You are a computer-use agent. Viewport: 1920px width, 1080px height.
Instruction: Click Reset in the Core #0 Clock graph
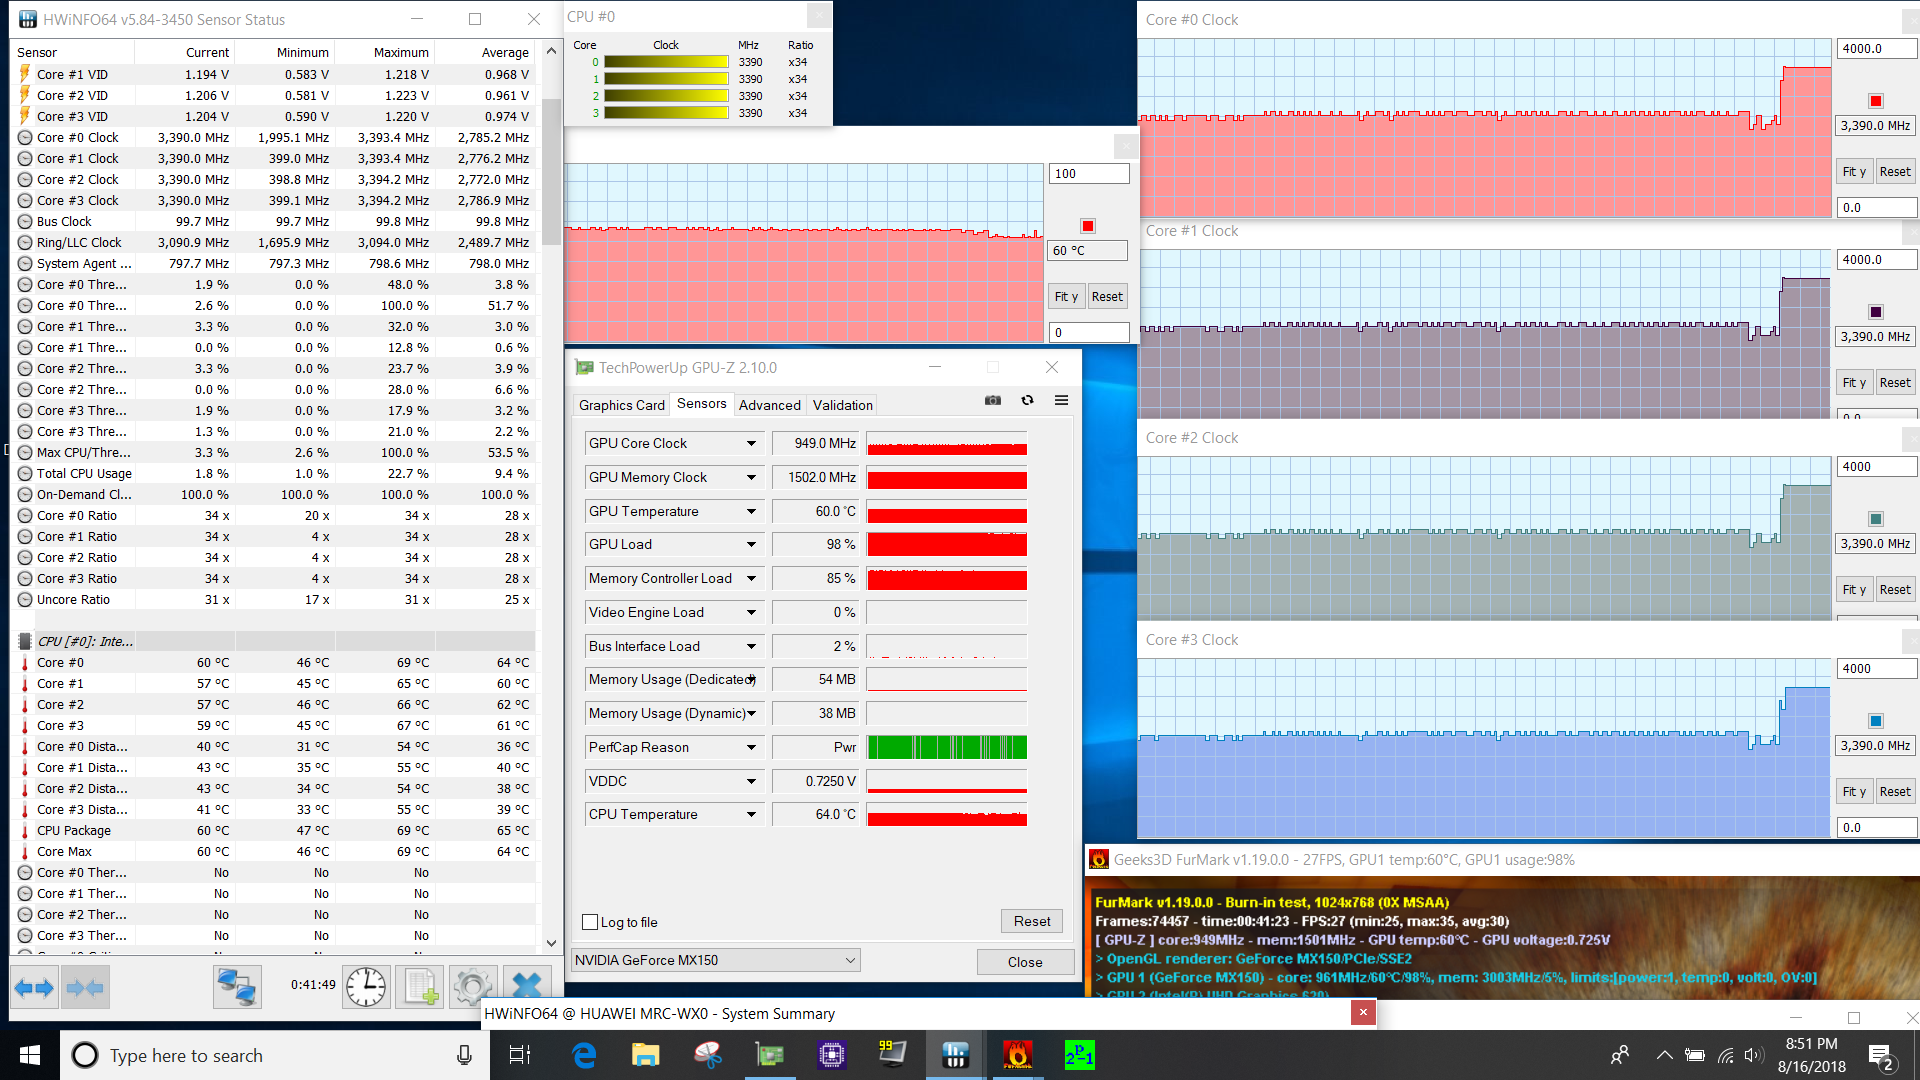(x=1895, y=171)
